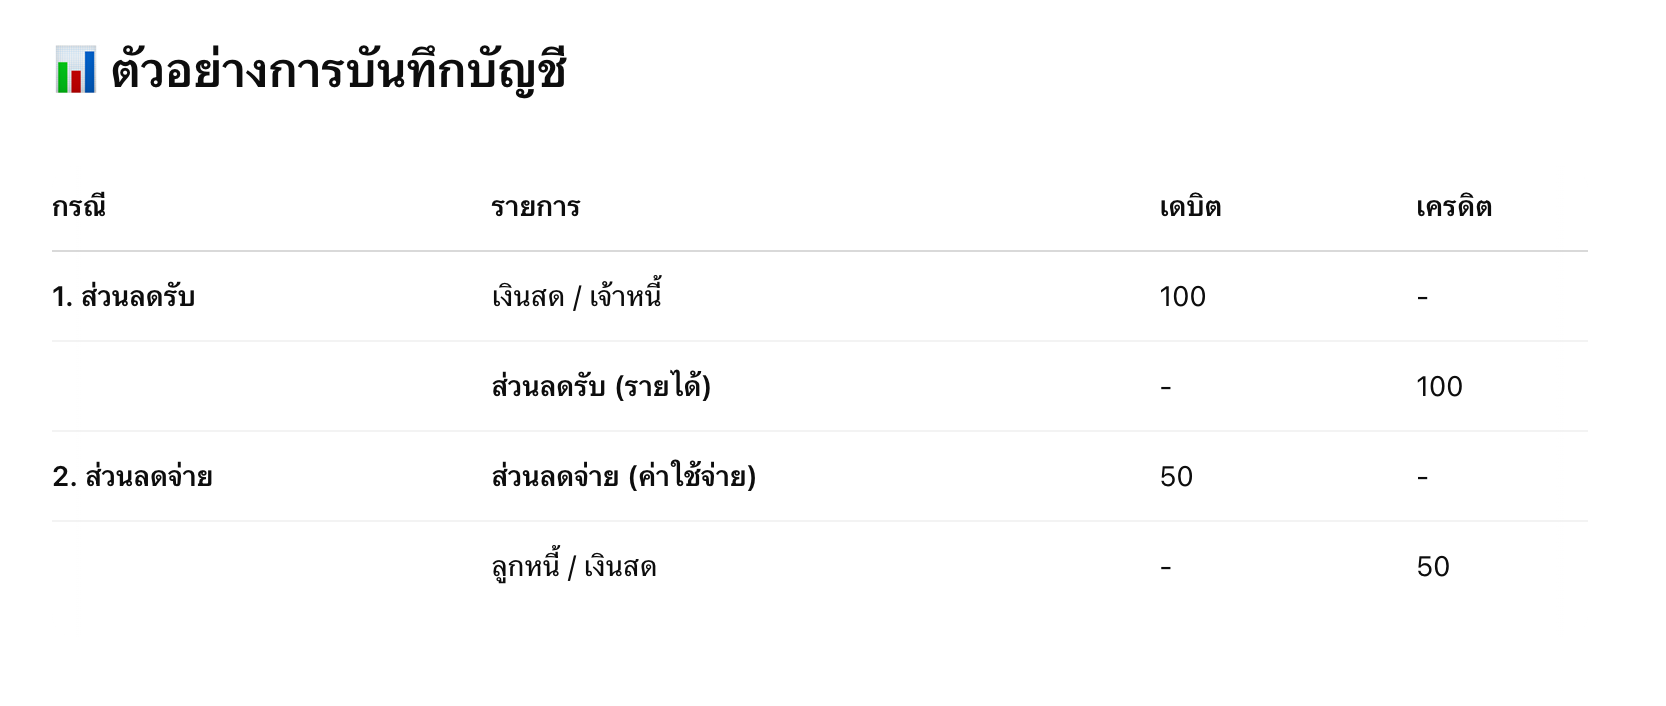Click the entry ลูกหนี้ / เงินสด
The image size is (1666, 706).
click(574, 565)
